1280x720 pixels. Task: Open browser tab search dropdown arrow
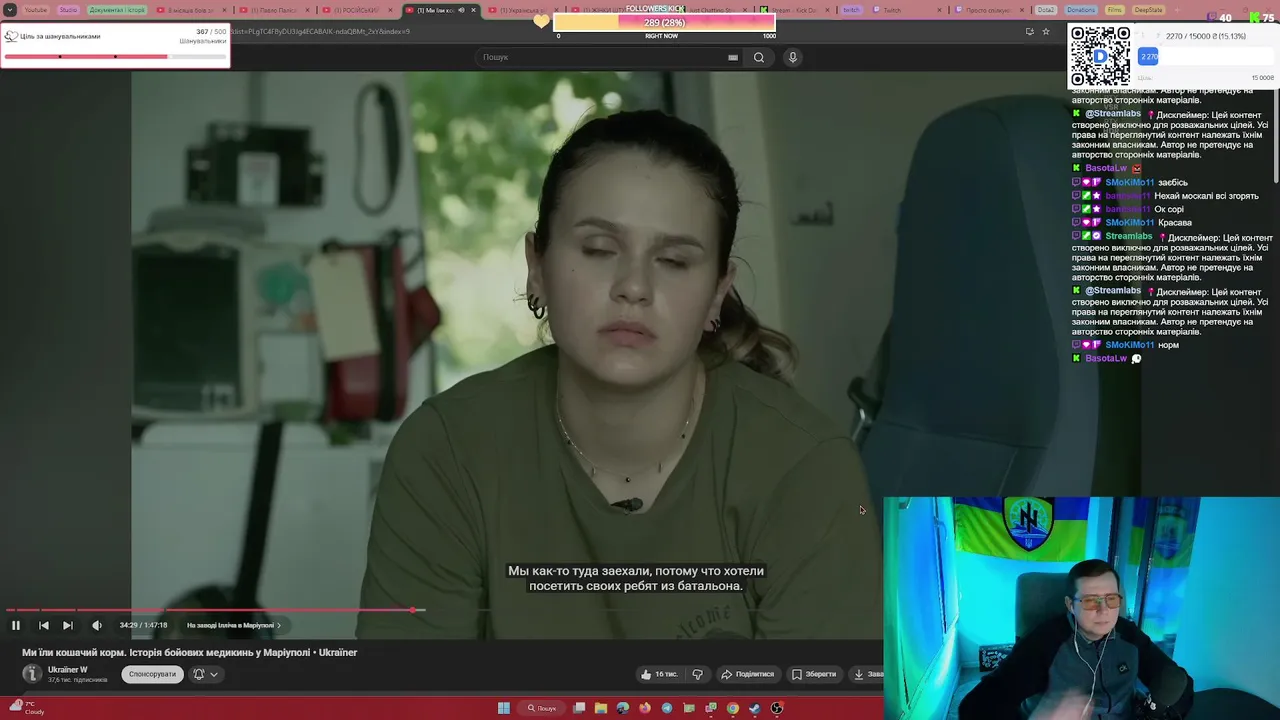10,10
